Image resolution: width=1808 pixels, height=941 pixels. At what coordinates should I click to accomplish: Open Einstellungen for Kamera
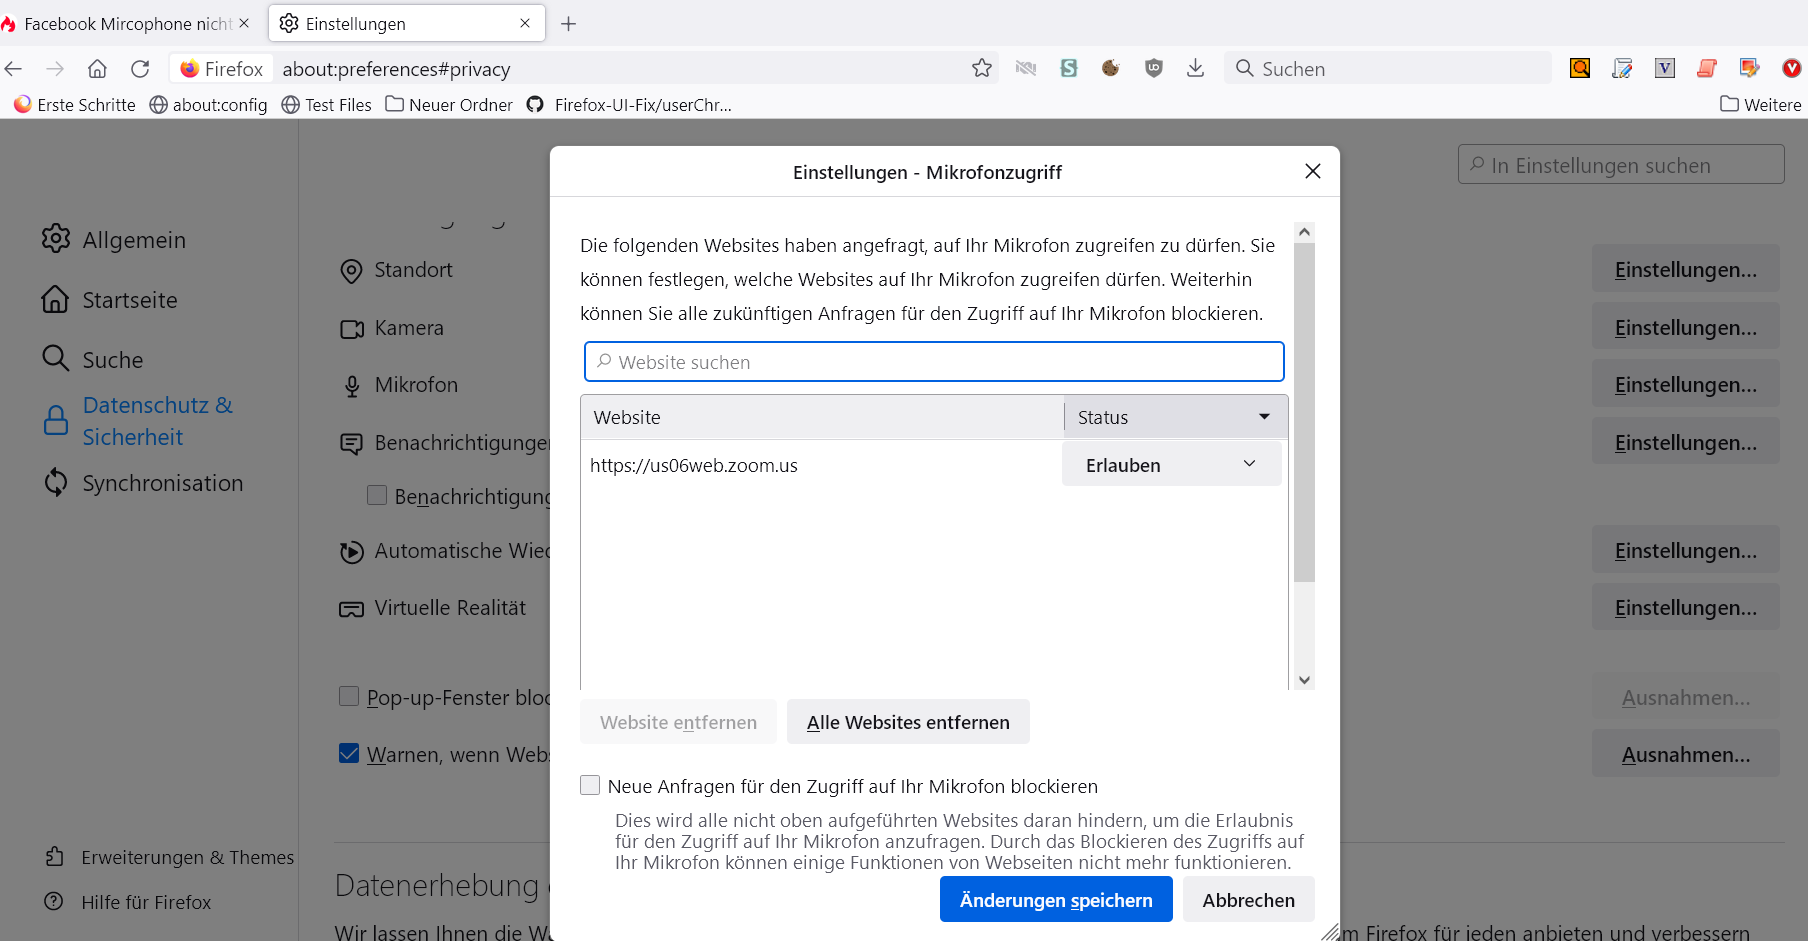pos(1685,327)
